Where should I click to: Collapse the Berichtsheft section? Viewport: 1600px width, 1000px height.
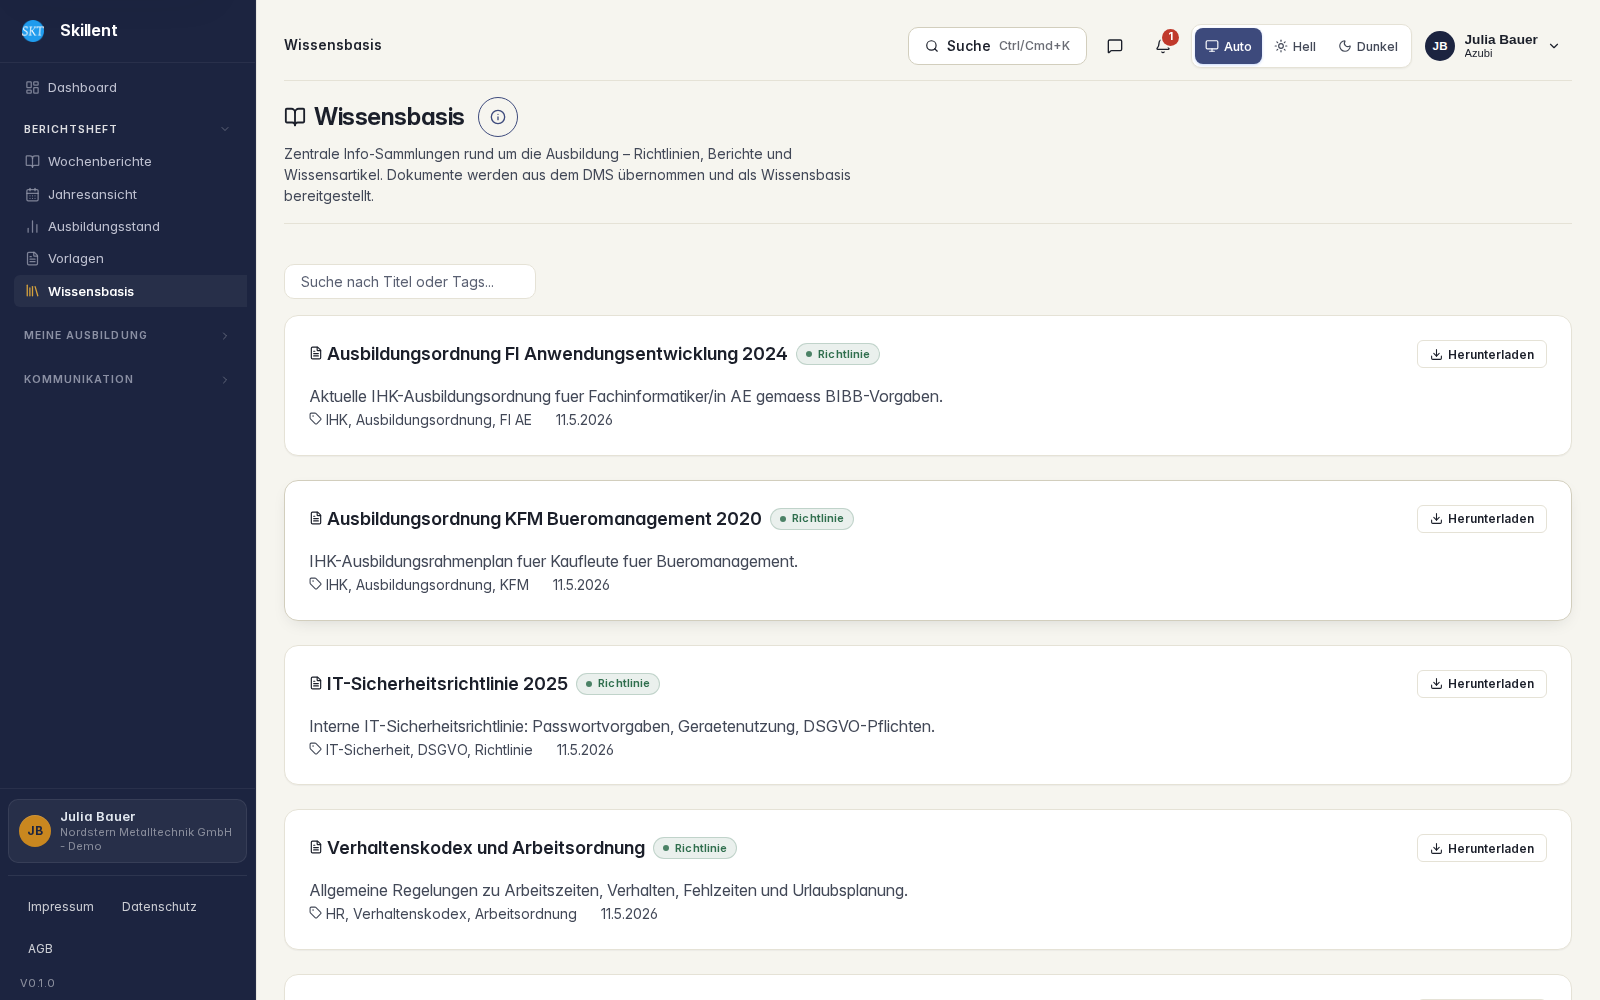click(127, 129)
